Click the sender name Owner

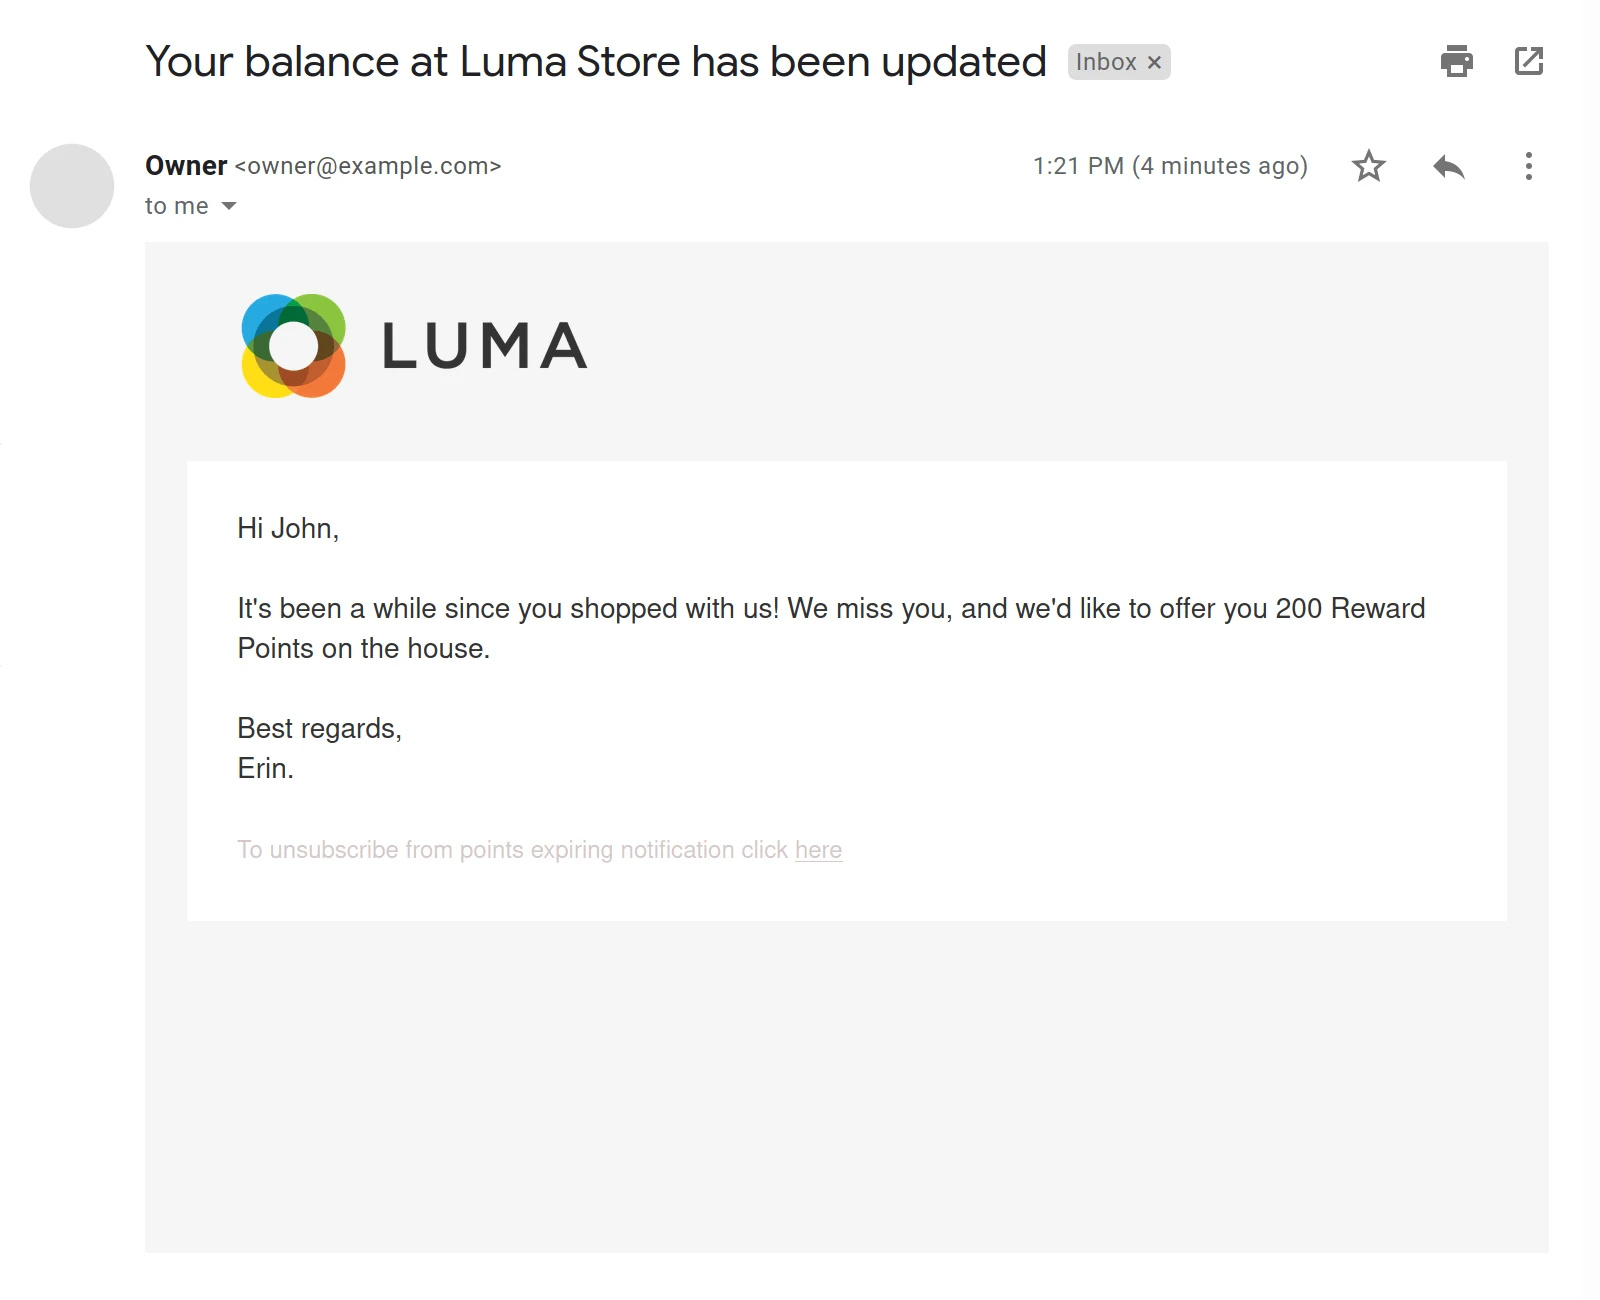[x=186, y=166]
